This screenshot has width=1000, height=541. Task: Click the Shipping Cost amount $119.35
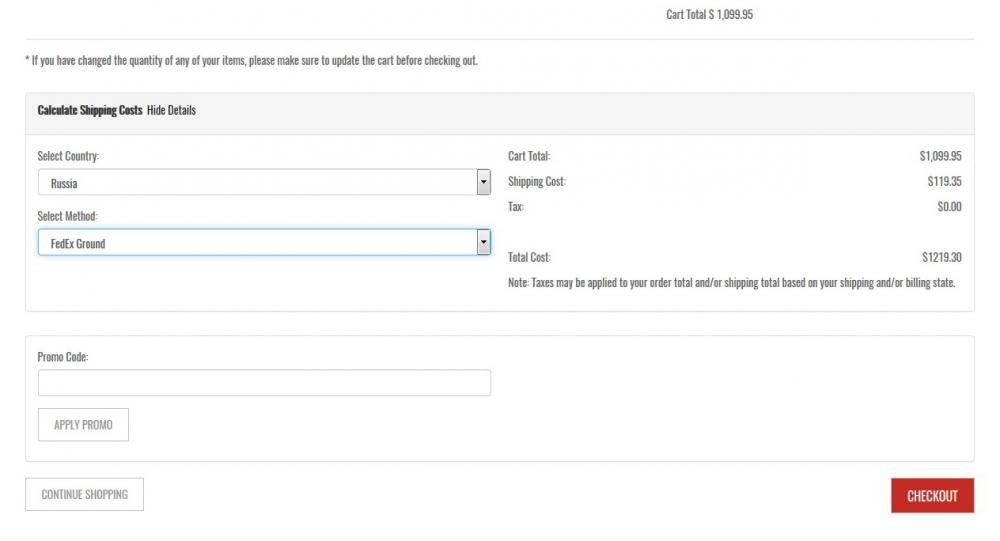(944, 182)
